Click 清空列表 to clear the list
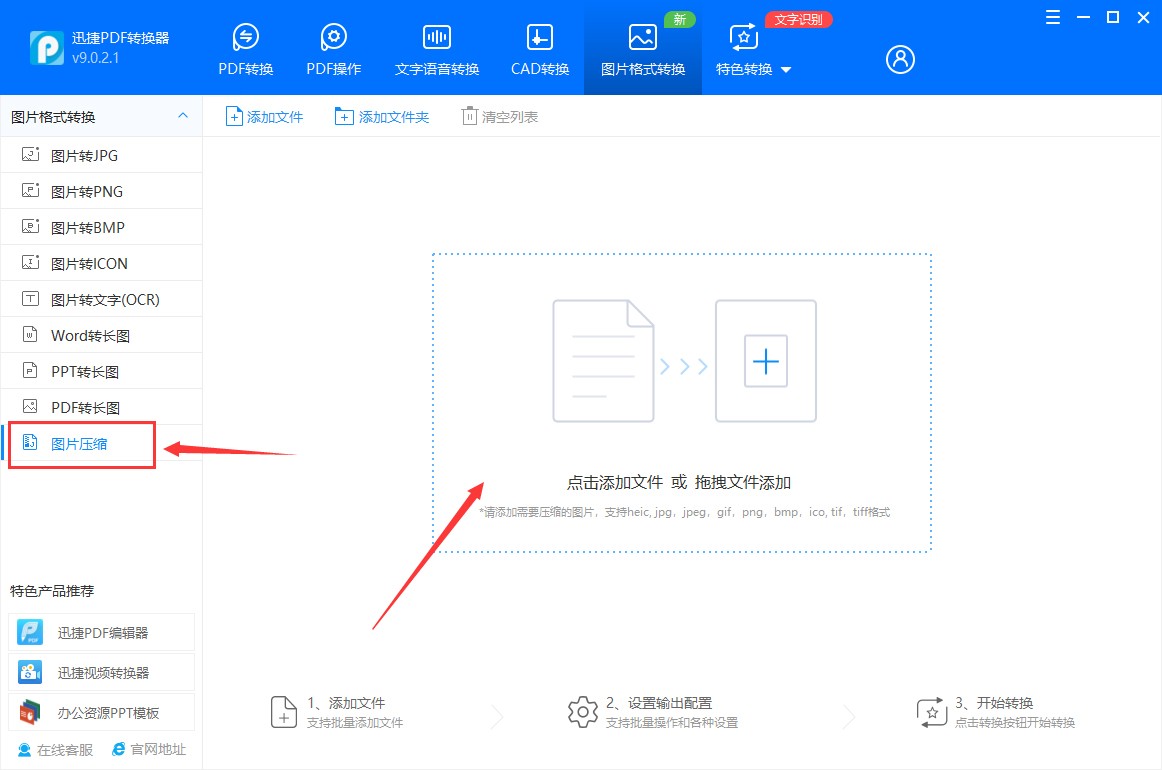1162x770 pixels. click(499, 116)
